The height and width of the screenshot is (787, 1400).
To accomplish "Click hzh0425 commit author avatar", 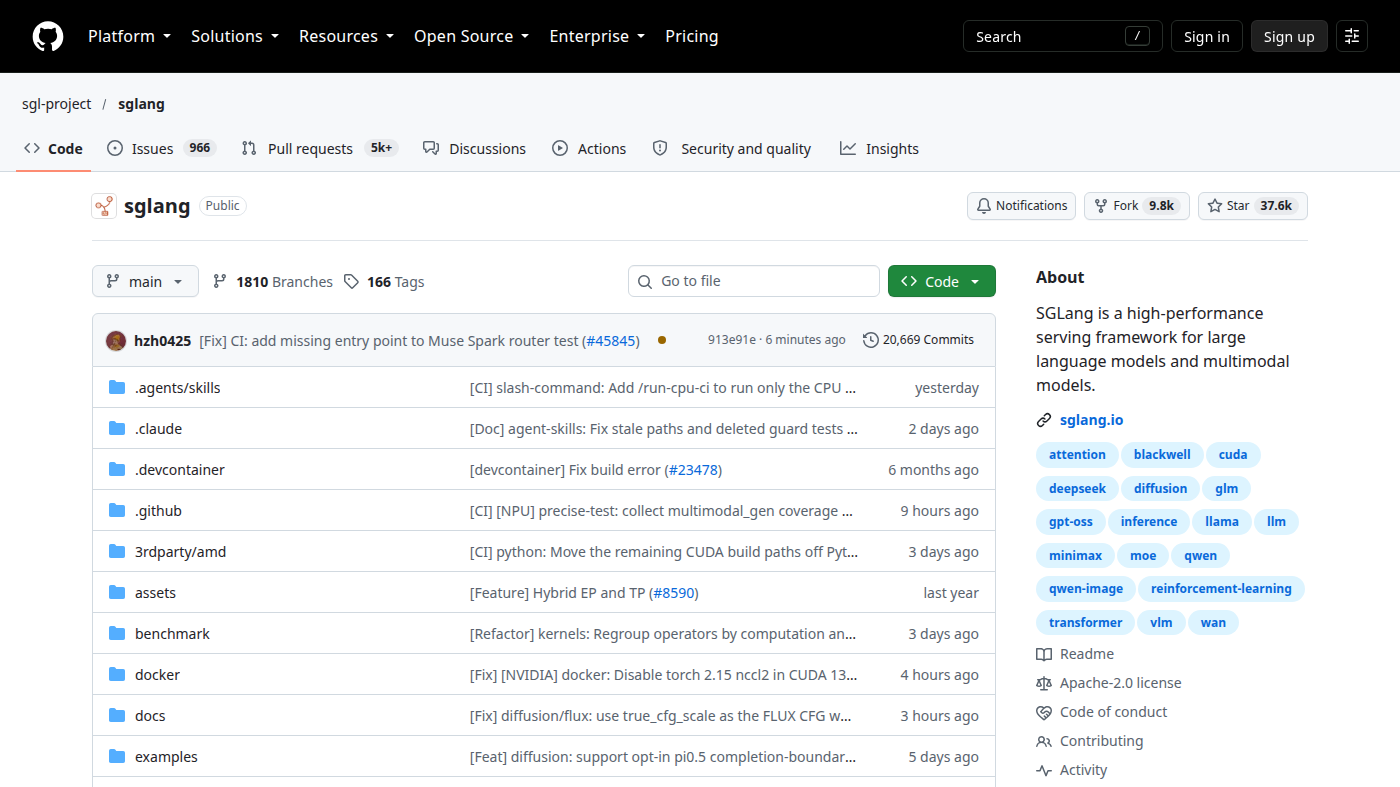I will coord(116,341).
